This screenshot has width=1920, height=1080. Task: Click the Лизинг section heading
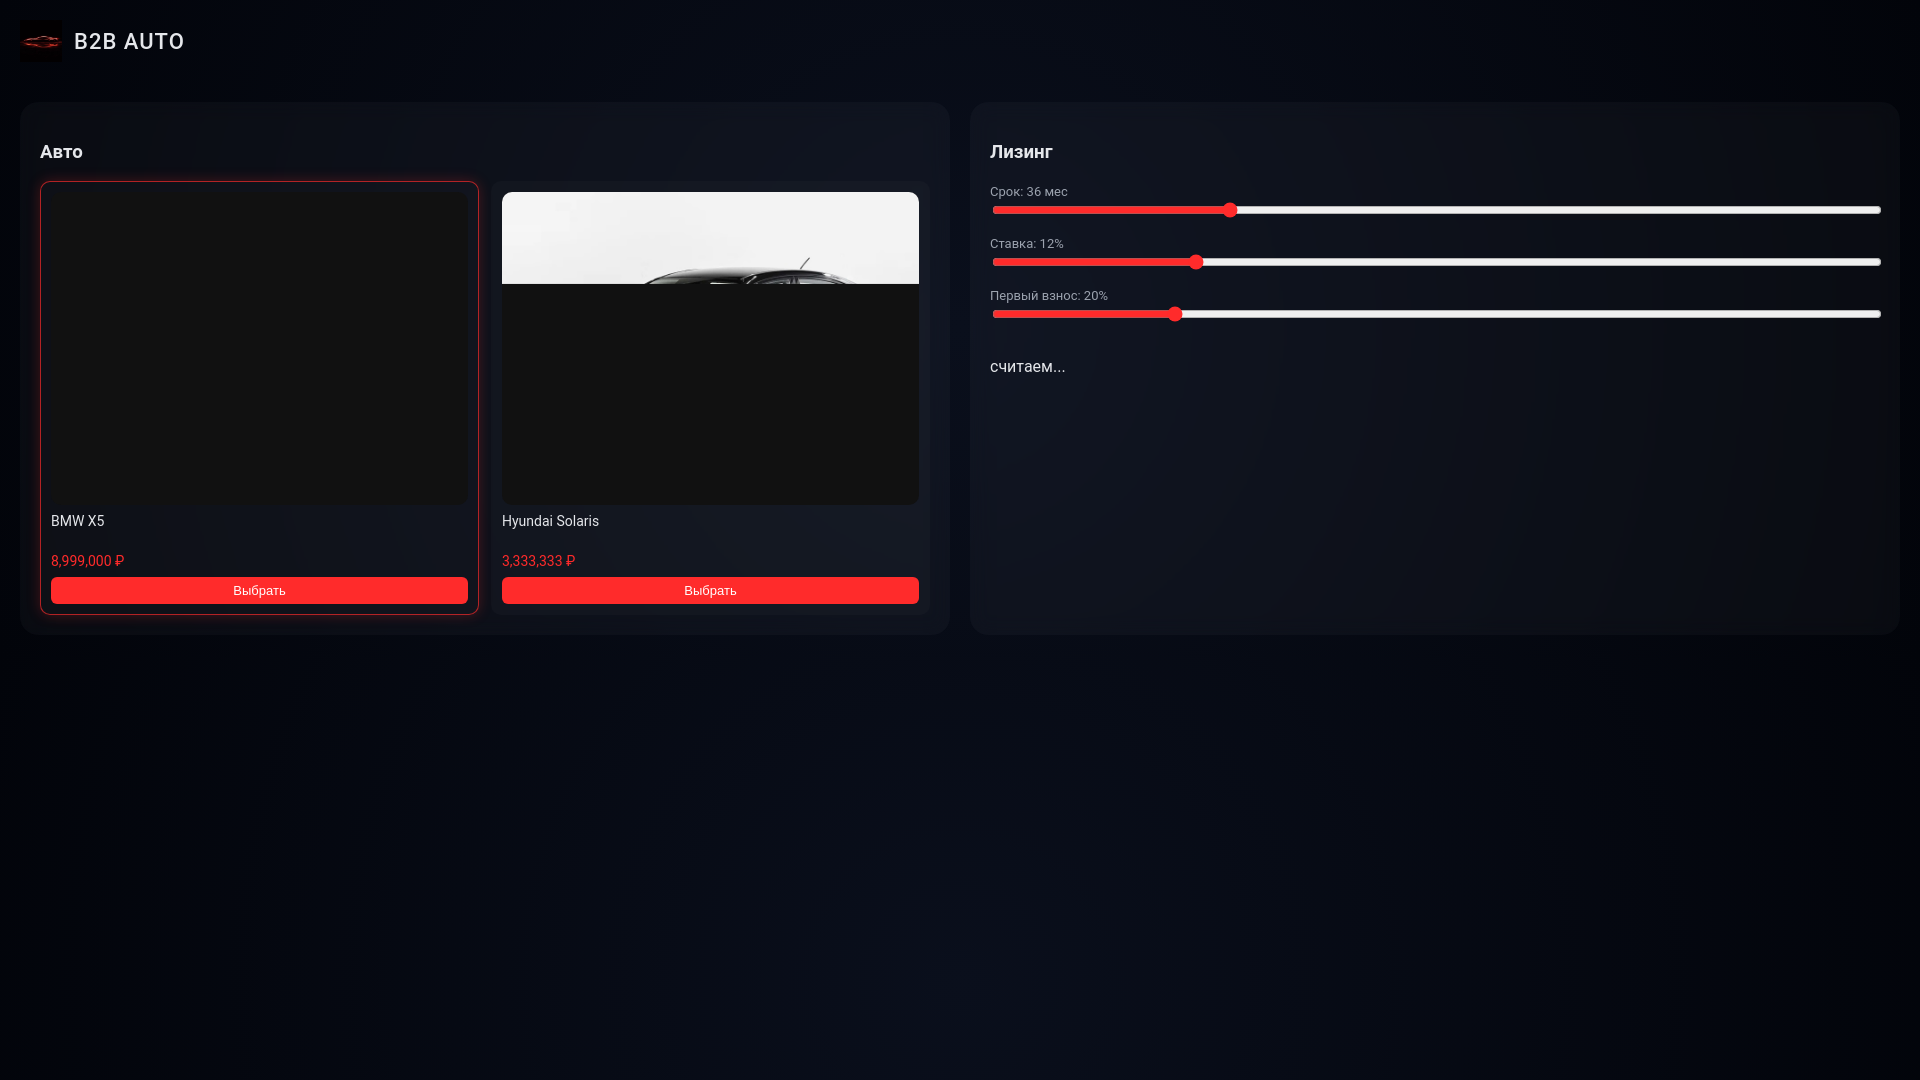1021,152
